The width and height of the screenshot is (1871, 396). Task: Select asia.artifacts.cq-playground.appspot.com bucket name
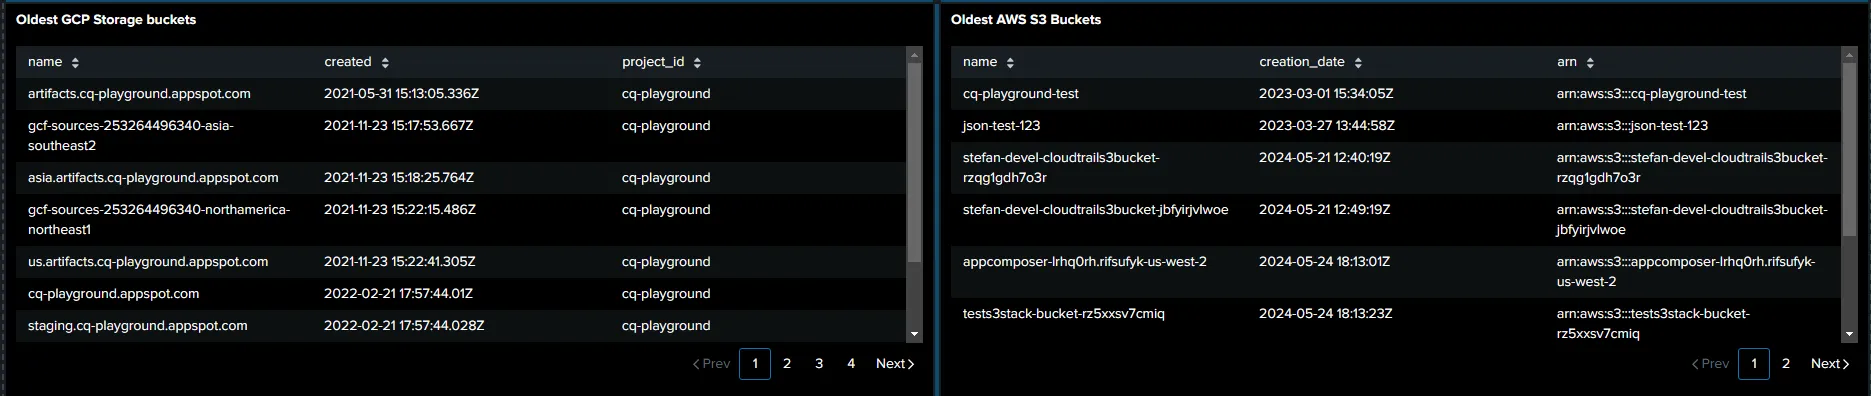pos(153,178)
